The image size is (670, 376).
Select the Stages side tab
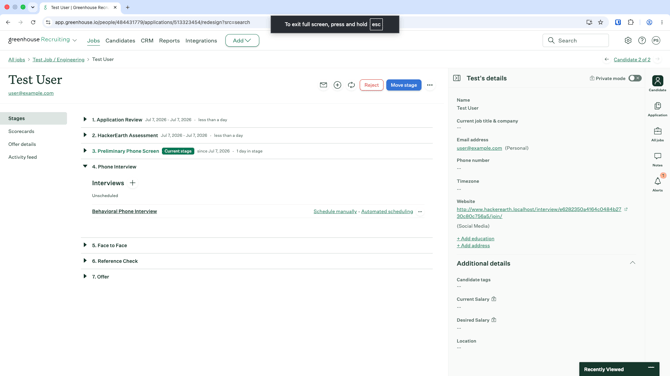[33, 118]
